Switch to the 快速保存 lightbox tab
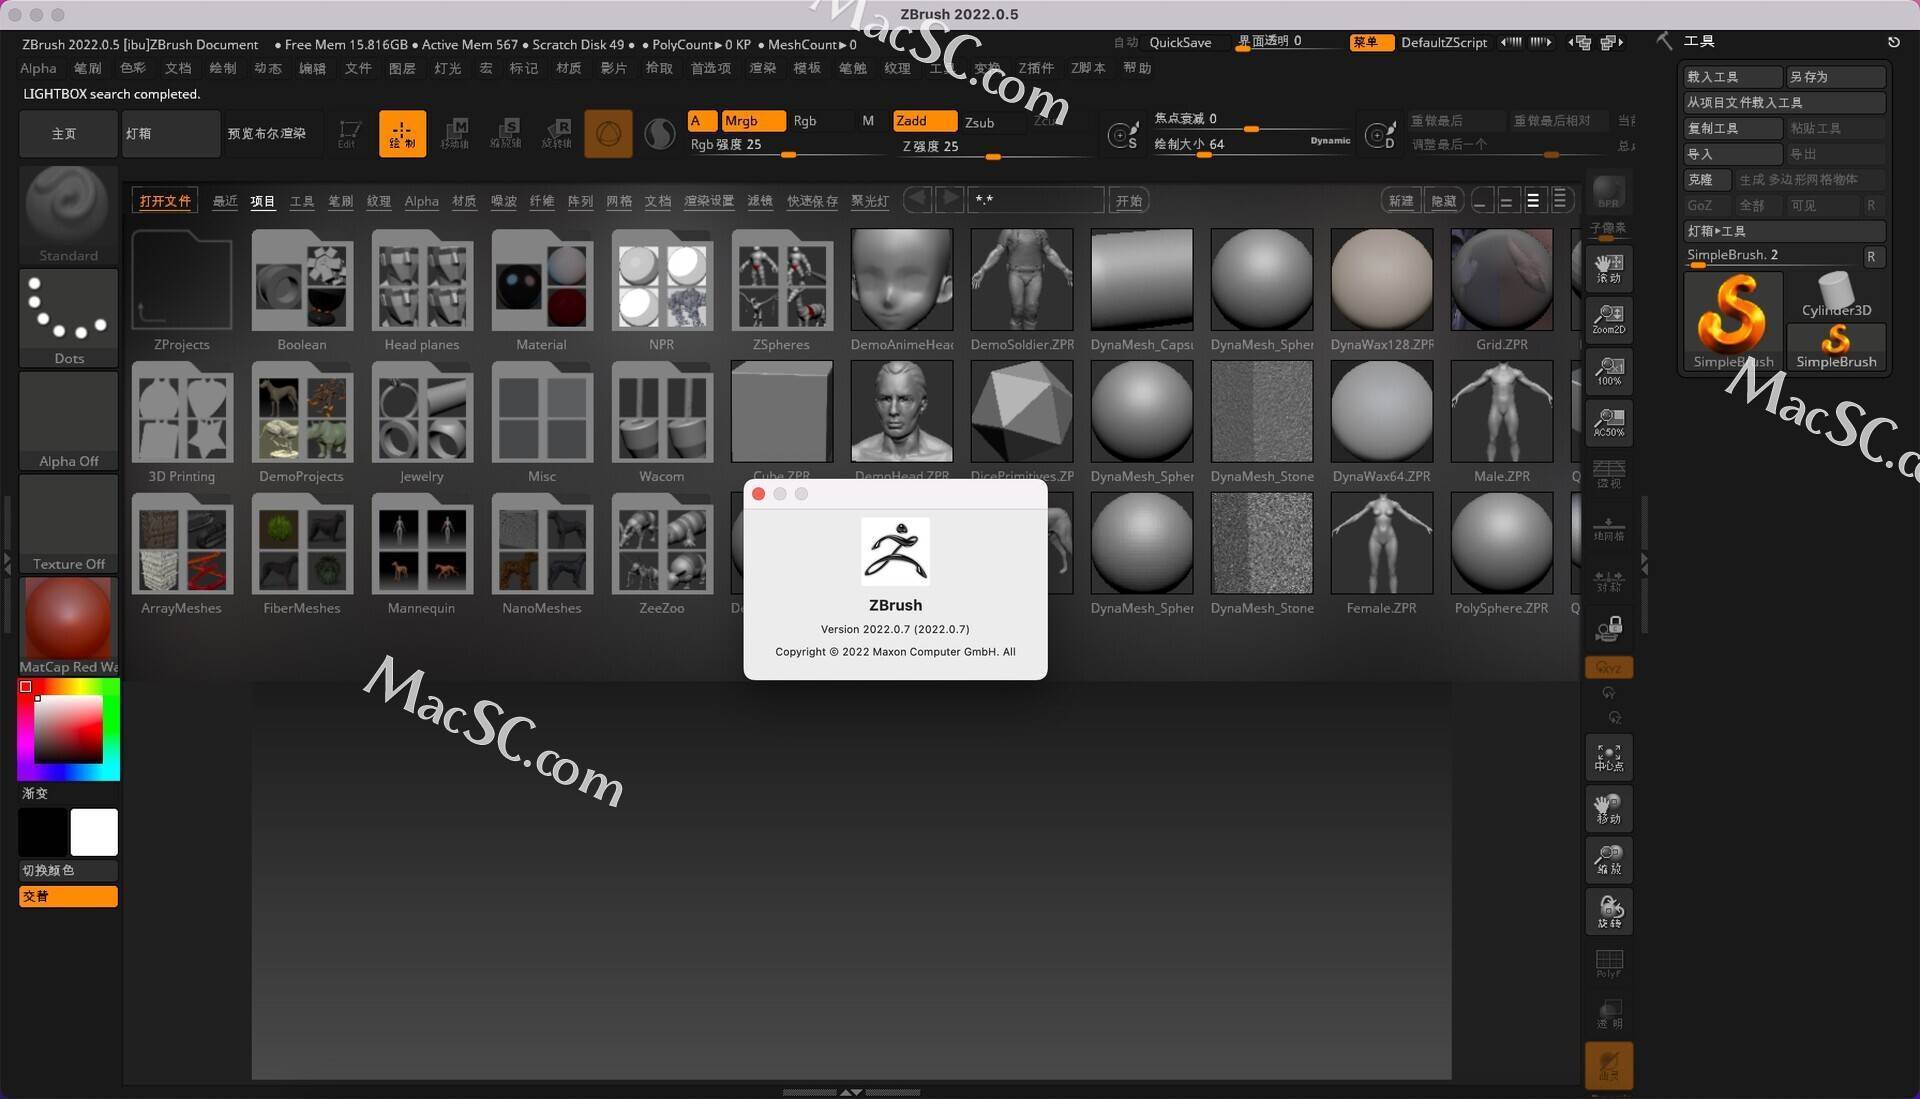This screenshot has width=1920, height=1099. coord(812,201)
